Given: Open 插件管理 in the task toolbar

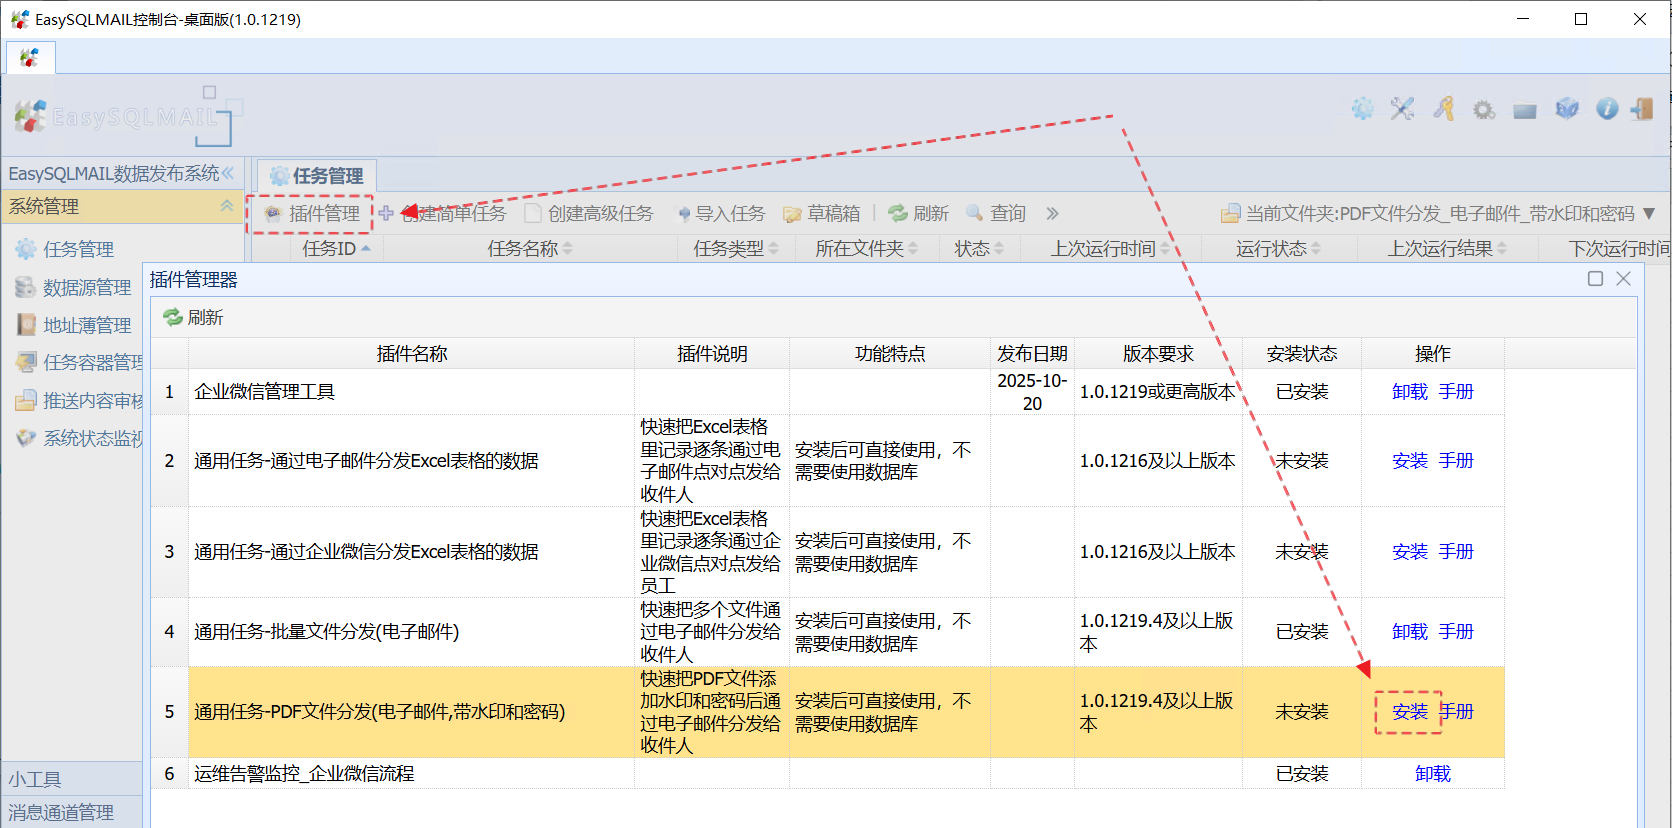Looking at the screenshot, I should tap(312, 214).
